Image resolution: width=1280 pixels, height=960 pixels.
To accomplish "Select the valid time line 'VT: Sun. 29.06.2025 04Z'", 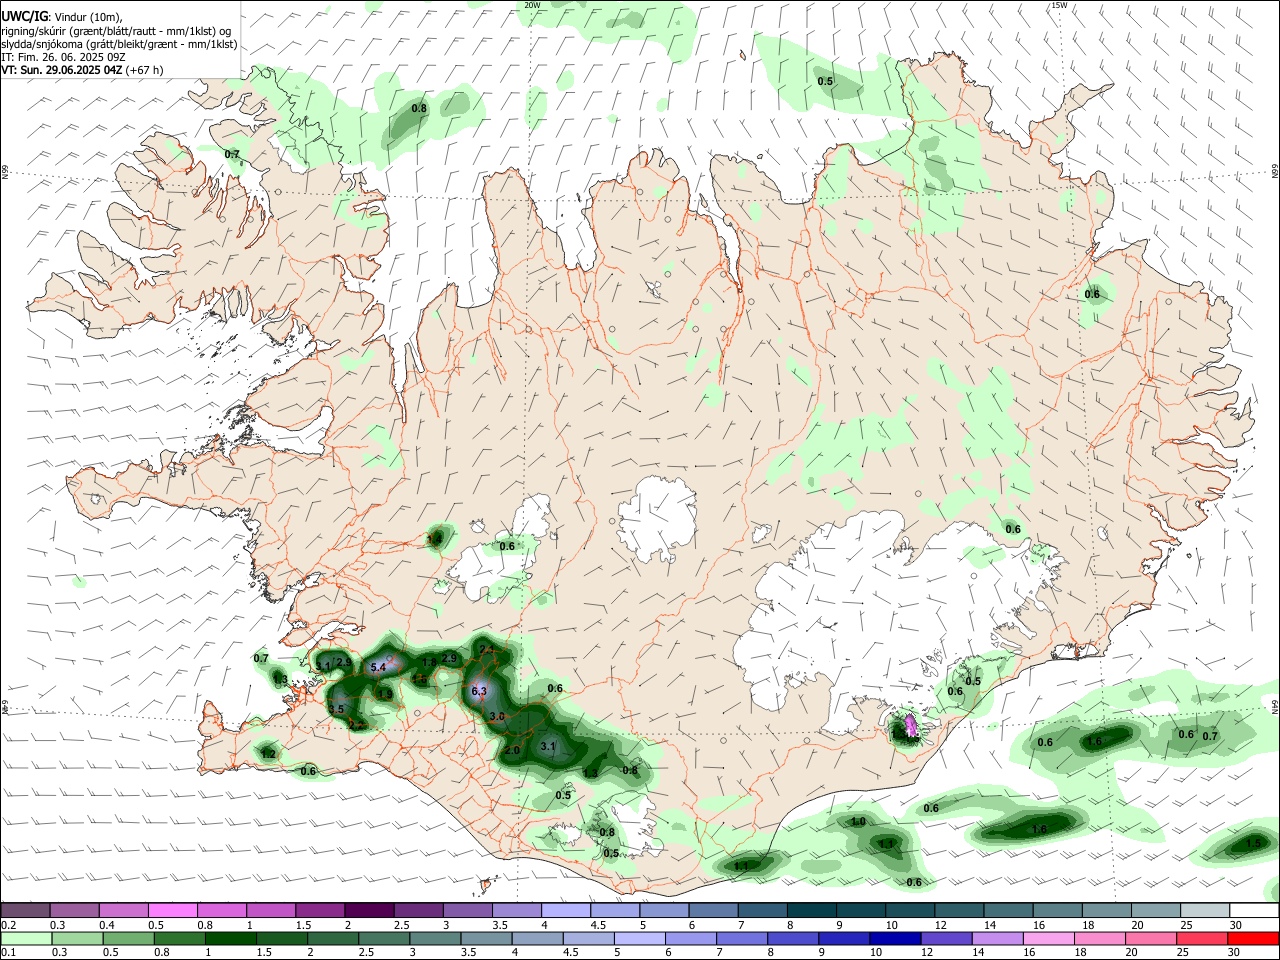I will click(61, 70).
